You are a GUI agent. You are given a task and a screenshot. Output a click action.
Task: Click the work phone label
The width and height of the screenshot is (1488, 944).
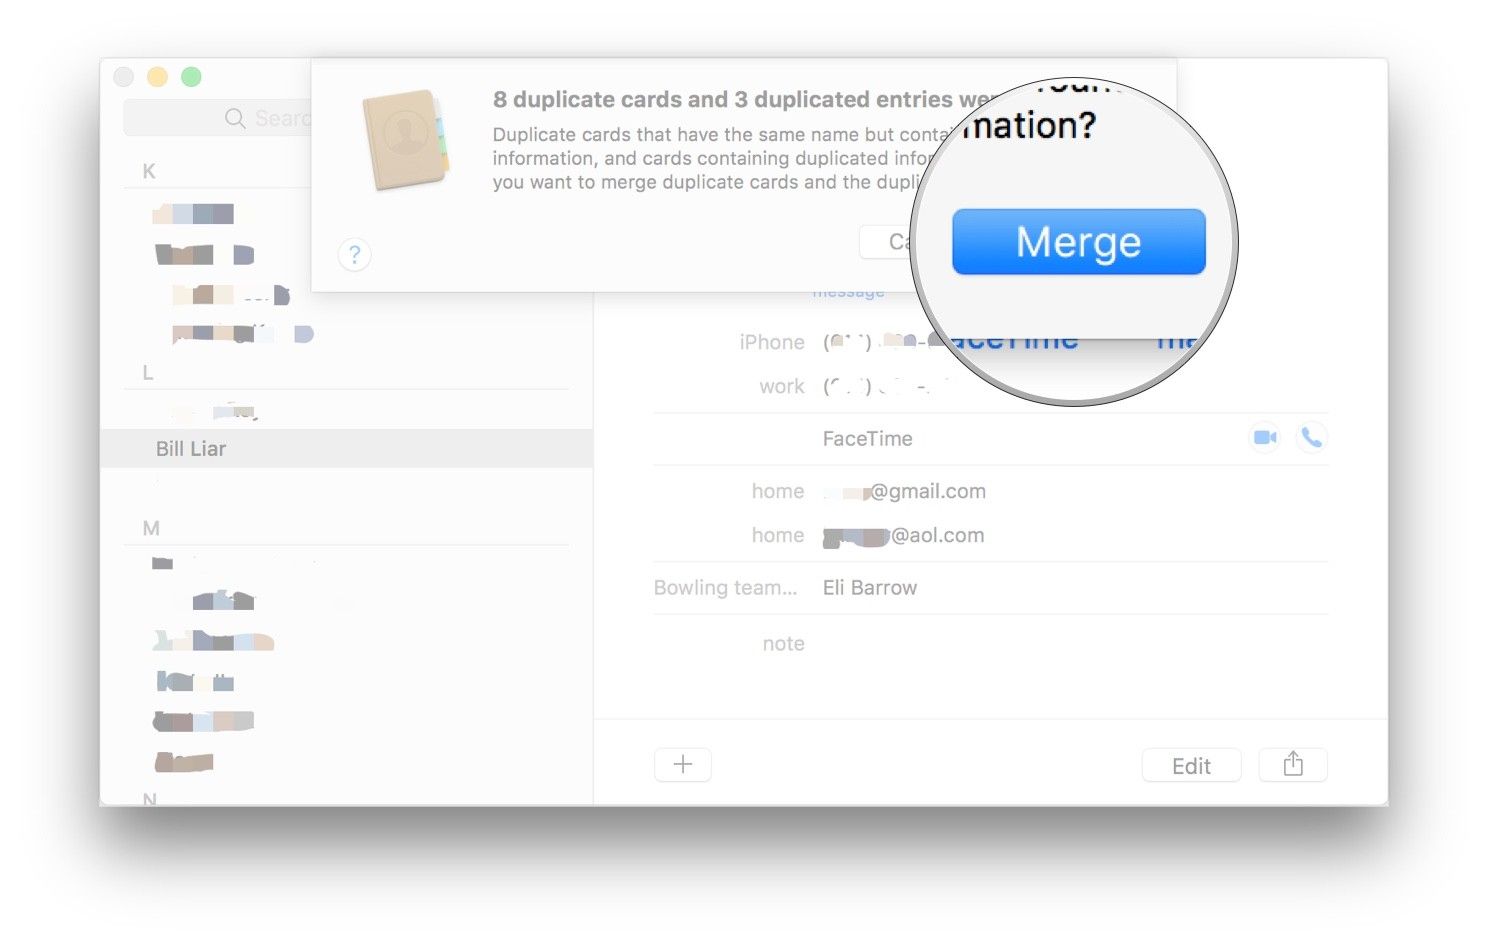click(781, 387)
